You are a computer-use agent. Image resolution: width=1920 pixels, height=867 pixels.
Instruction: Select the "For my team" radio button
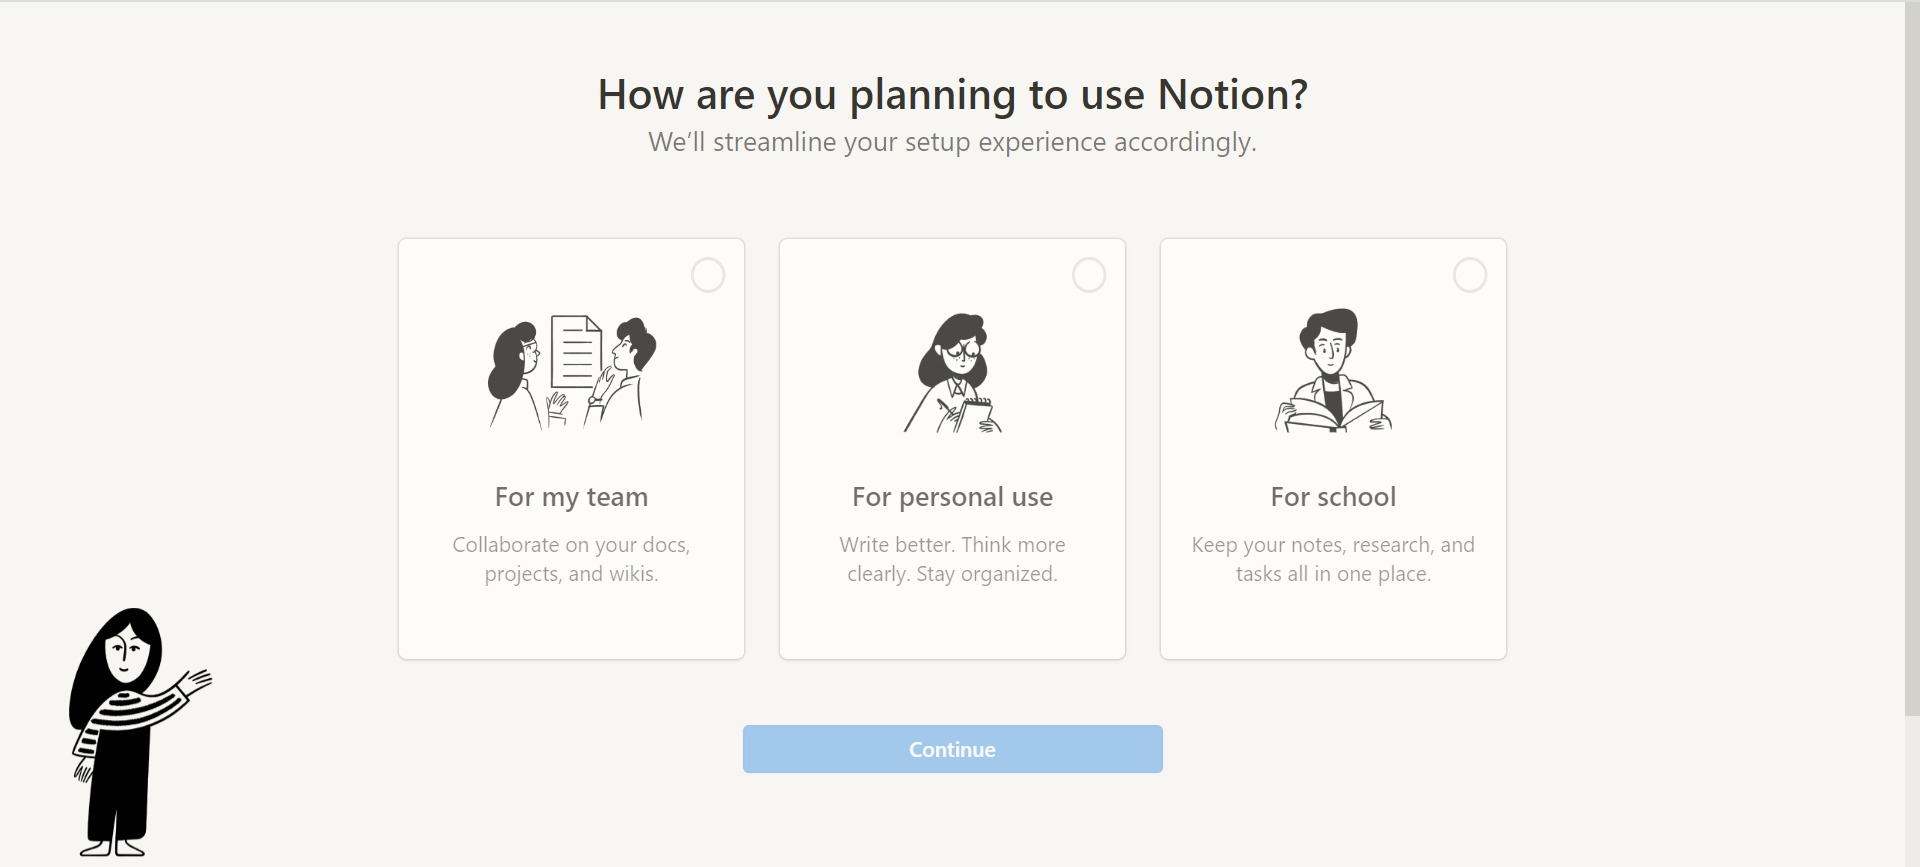708,275
